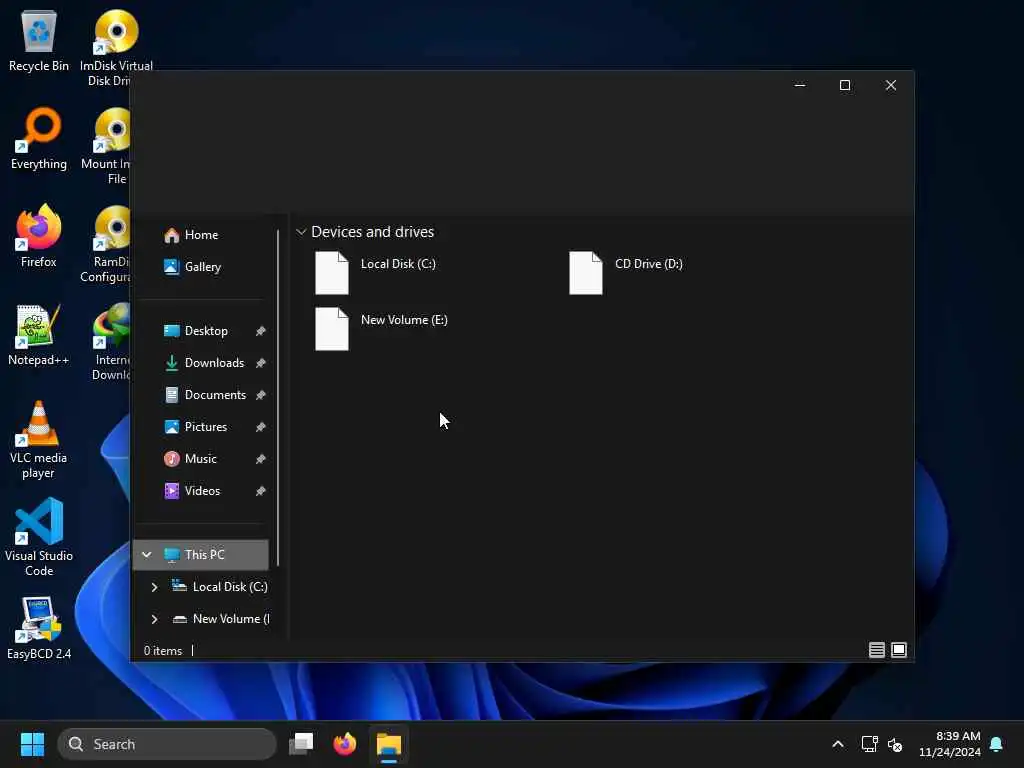Image resolution: width=1024 pixels, height=768 pixels.
Task: Collapse the Devices and drives group
Action: click(301, 232)
